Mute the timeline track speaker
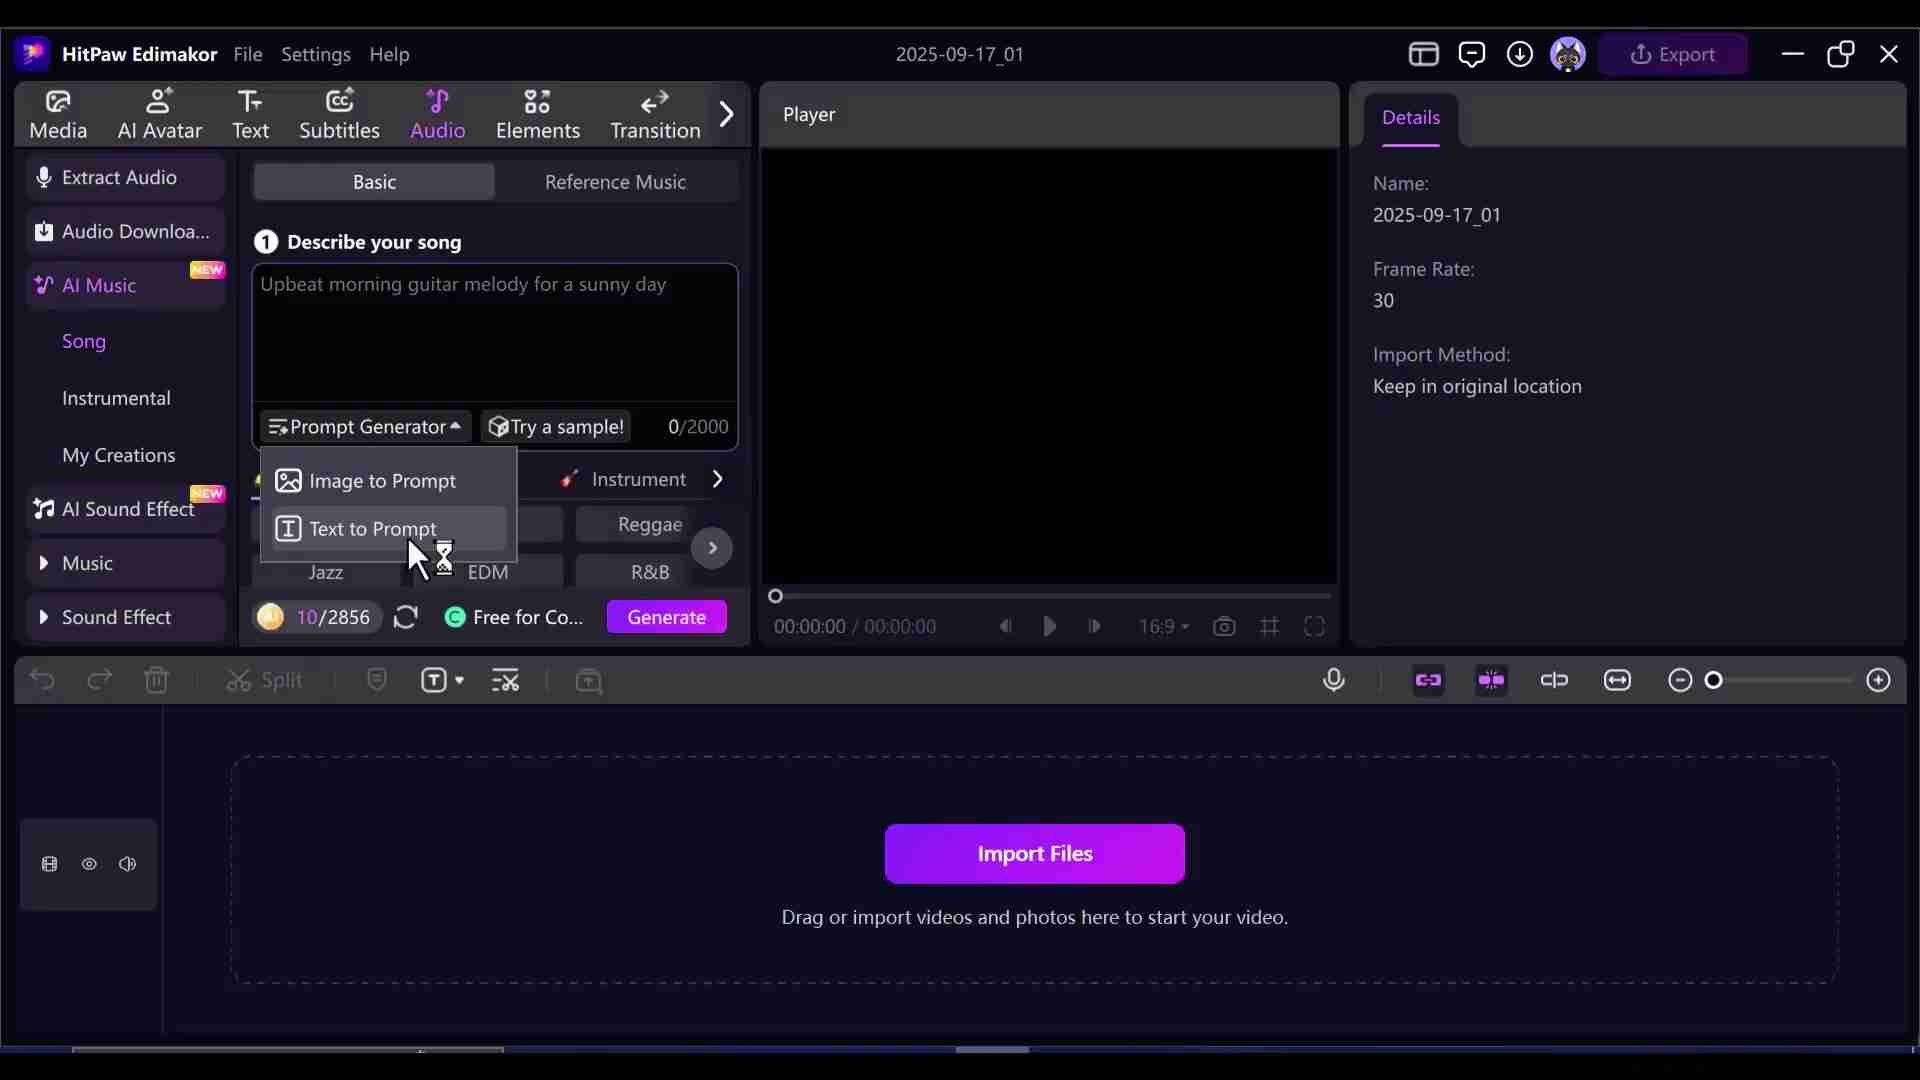1920x1080 pixels. [x=127, y=864]
